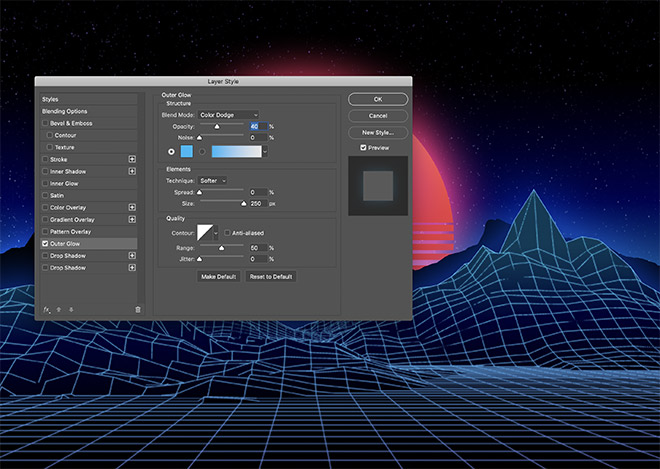The width and height of the screenshot is (660, 469).
Task: Click plus icon beside Color Overlay
Action: coord(132,207)
